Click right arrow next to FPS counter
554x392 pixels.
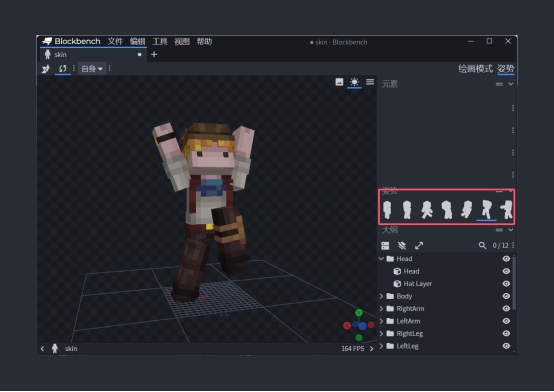tap(371, 349)
